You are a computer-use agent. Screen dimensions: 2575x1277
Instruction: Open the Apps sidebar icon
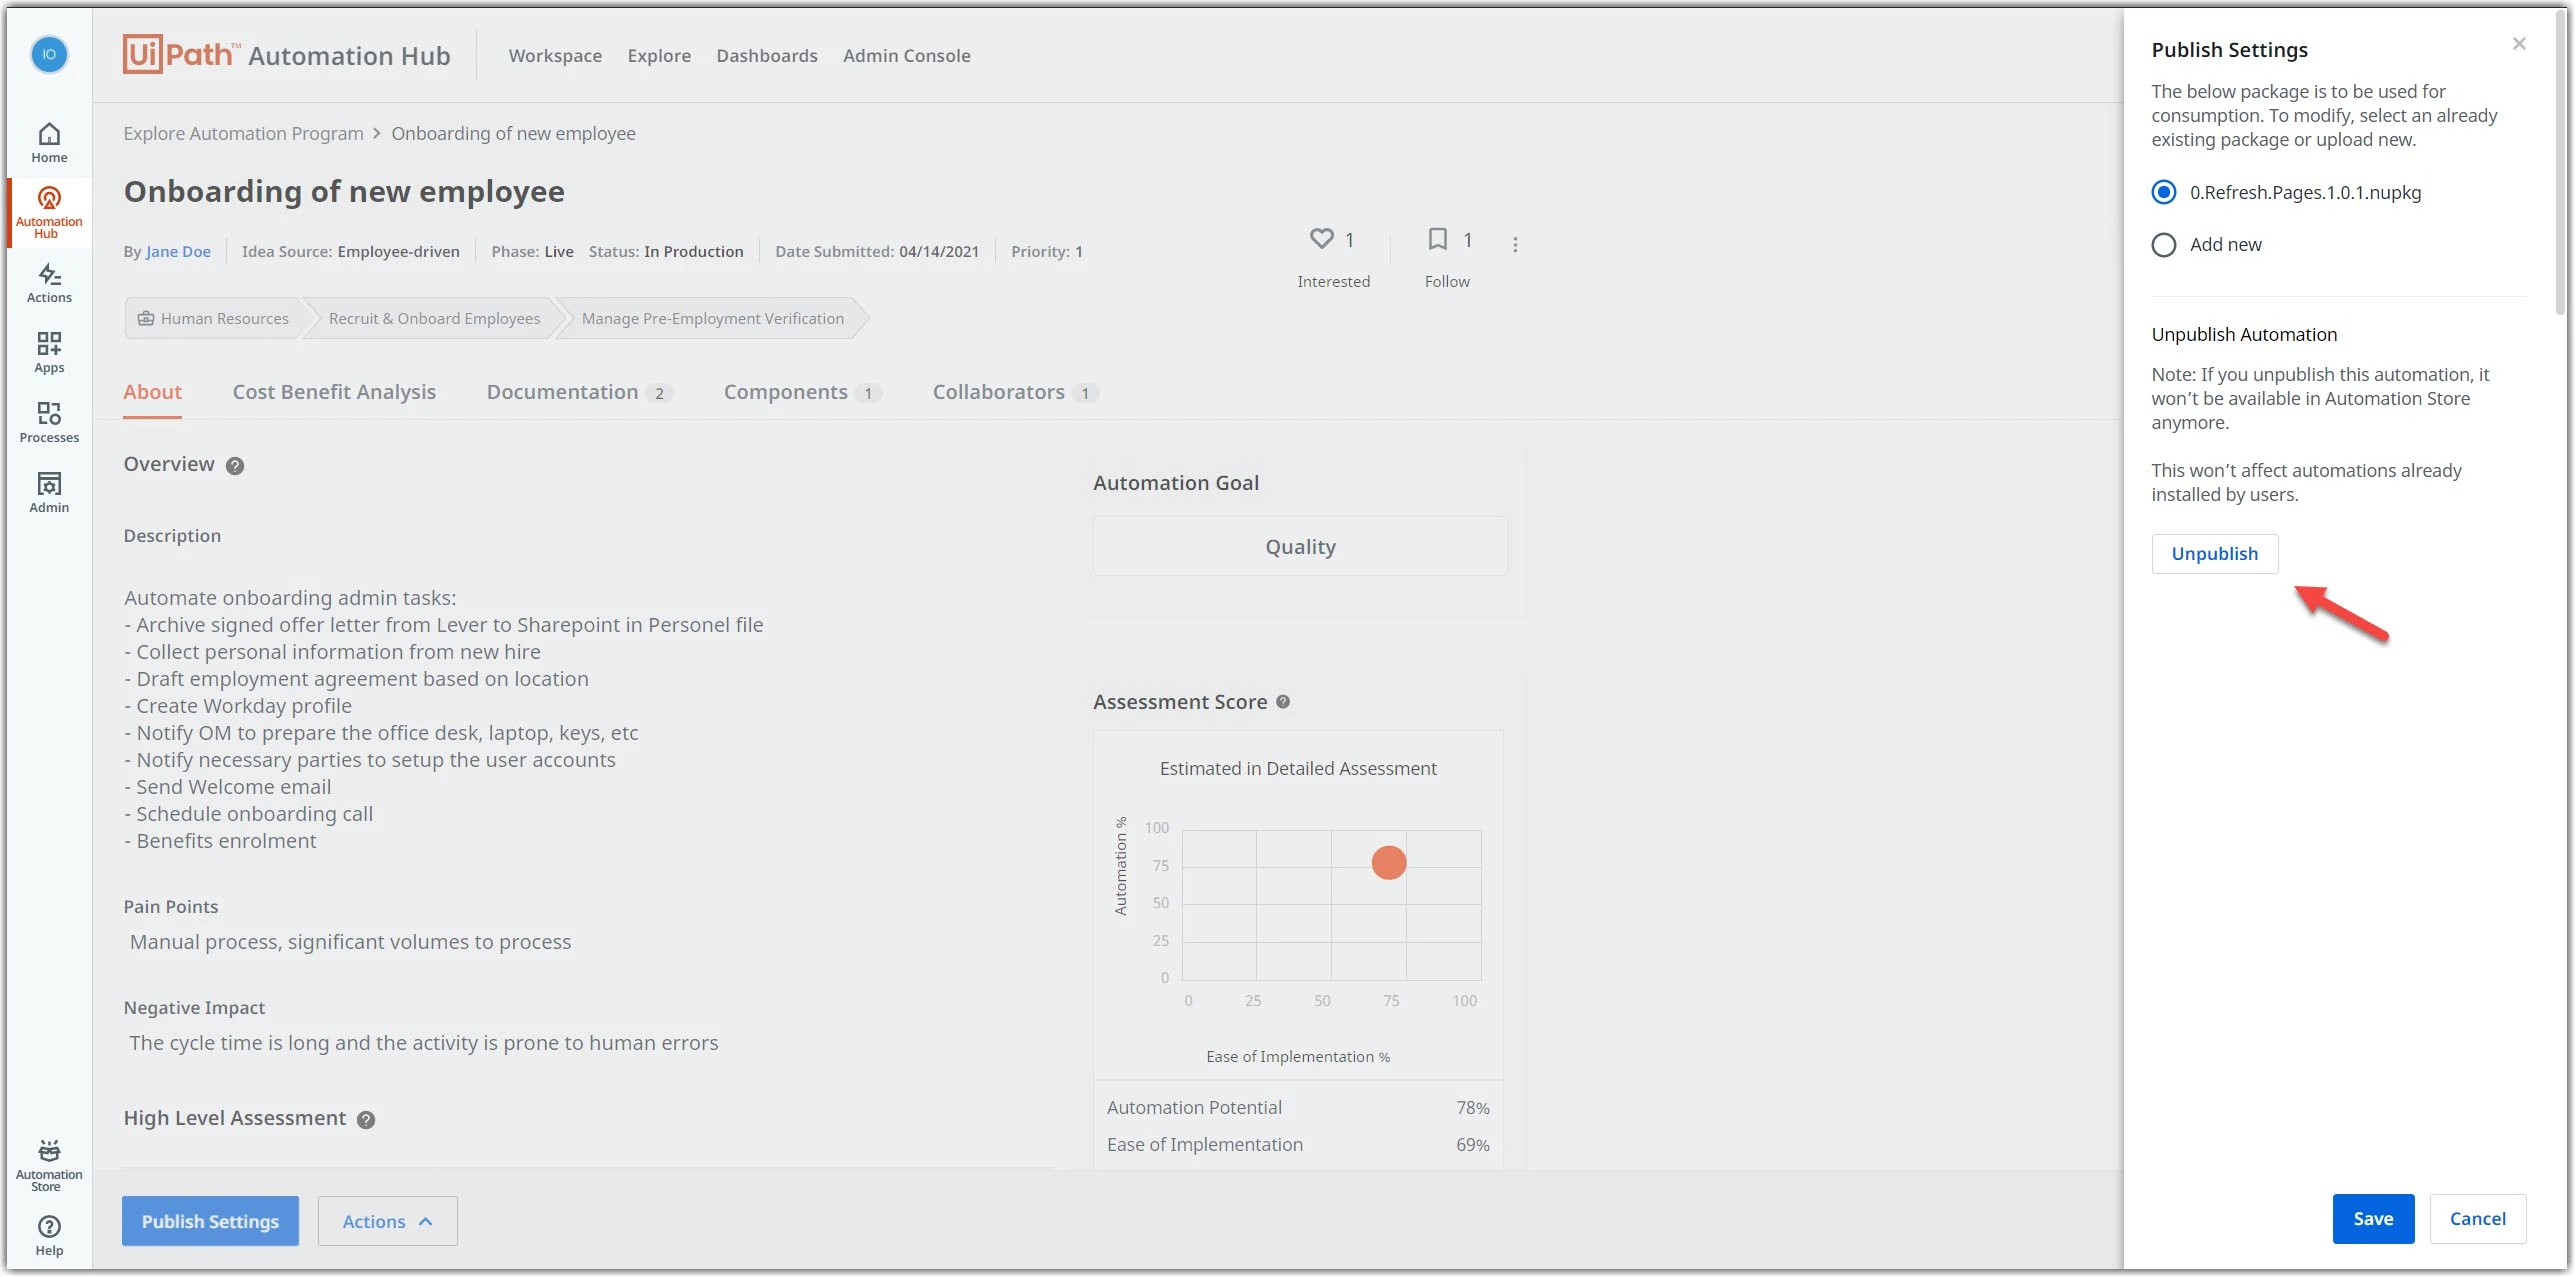pyautogui.click(x=49, y=353)
